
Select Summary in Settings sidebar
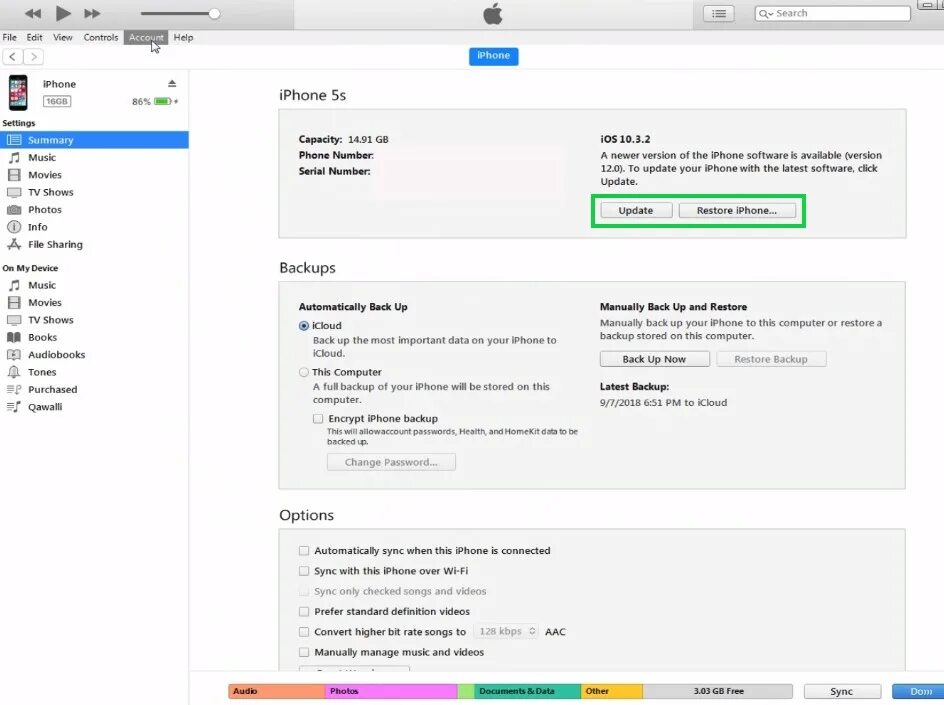click(x=95, y=140)
